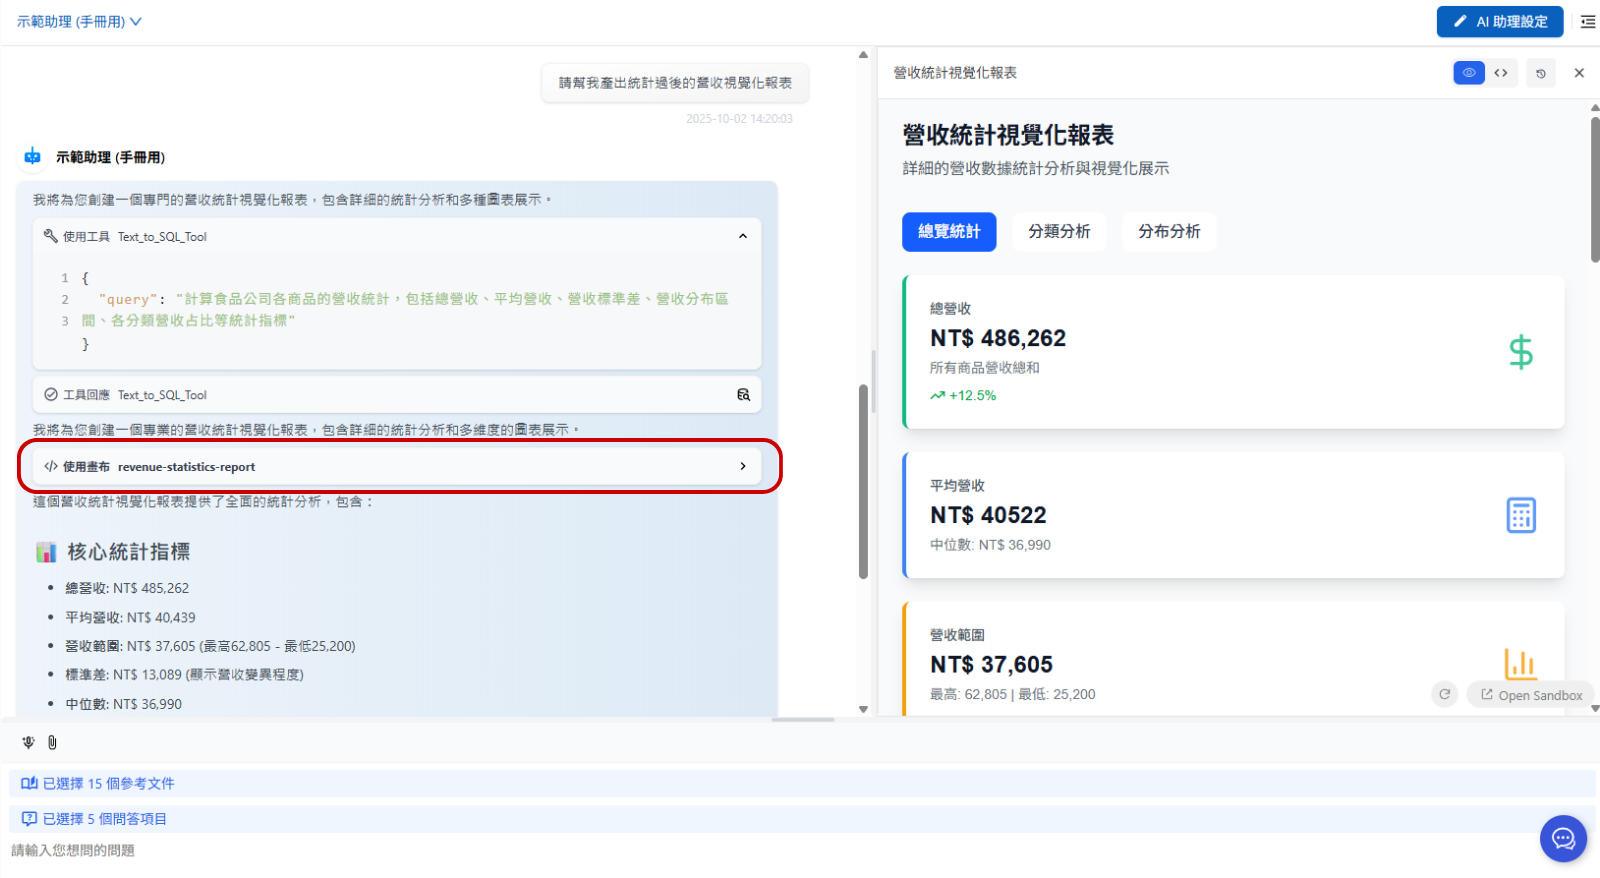Image resolution: width=1600 pixels, height=878 pixels.
Task: Click the chat conversation vertical scrollbar
Action: click(x=863, y=480)
